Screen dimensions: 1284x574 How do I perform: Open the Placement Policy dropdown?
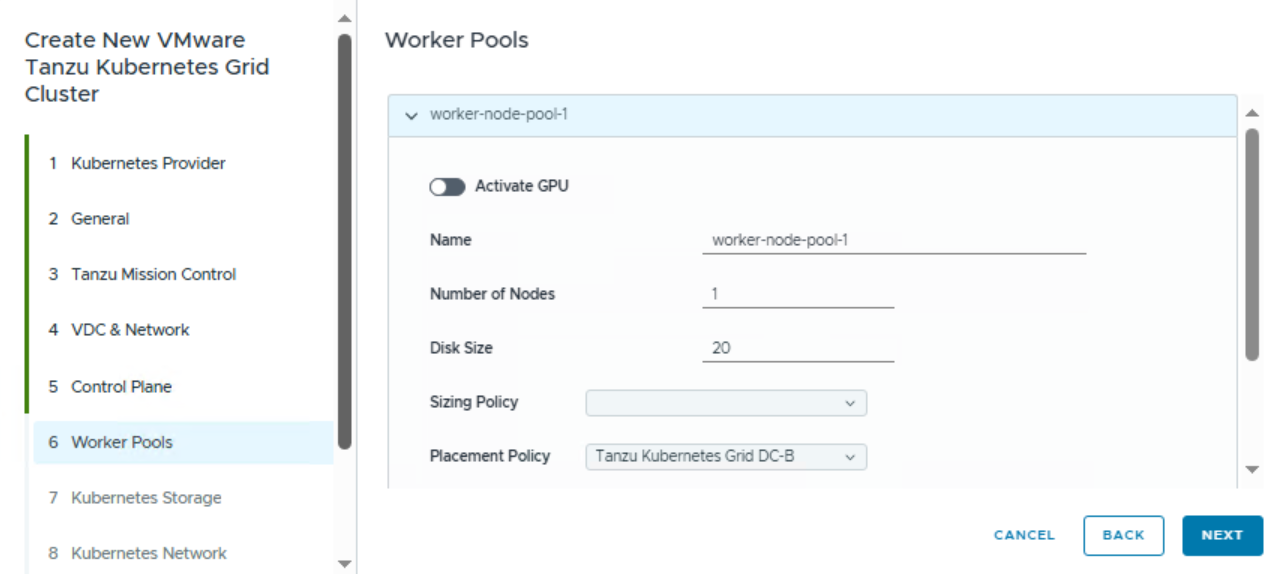pos(726,457)
